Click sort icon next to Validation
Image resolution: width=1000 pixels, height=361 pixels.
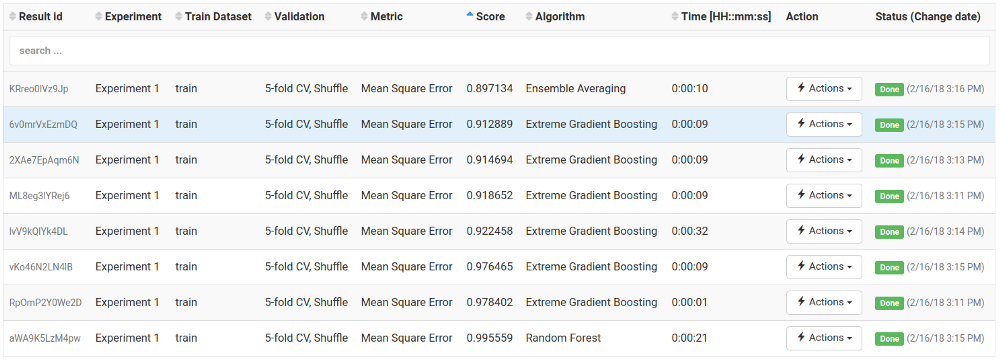(x=268, y=17)
